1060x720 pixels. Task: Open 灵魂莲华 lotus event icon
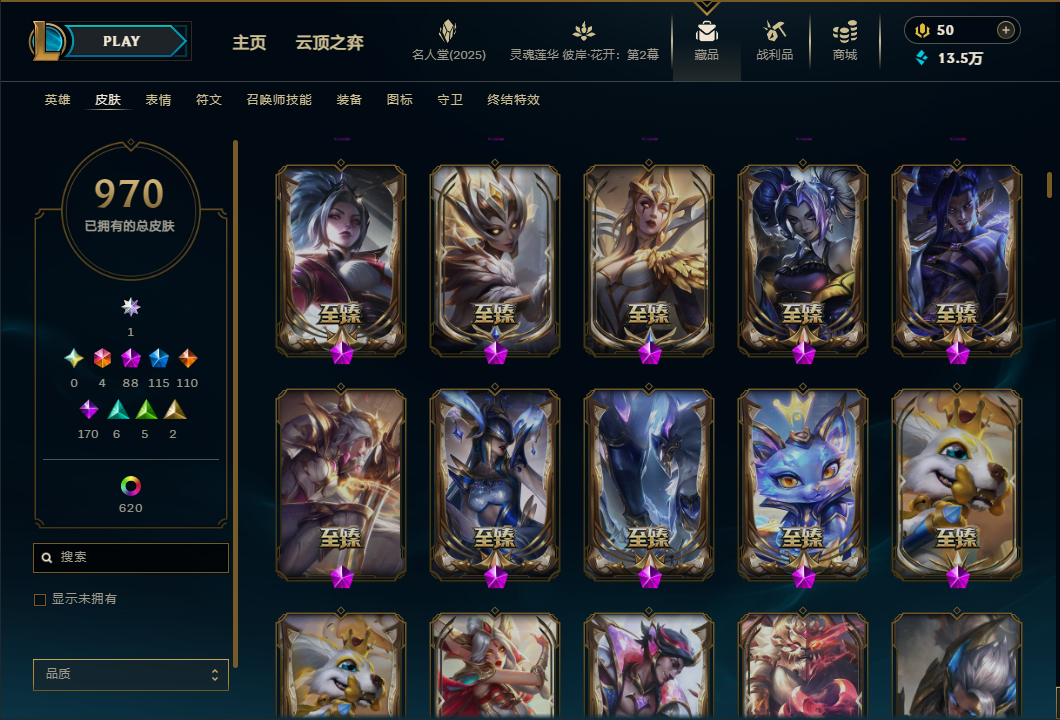583,31
